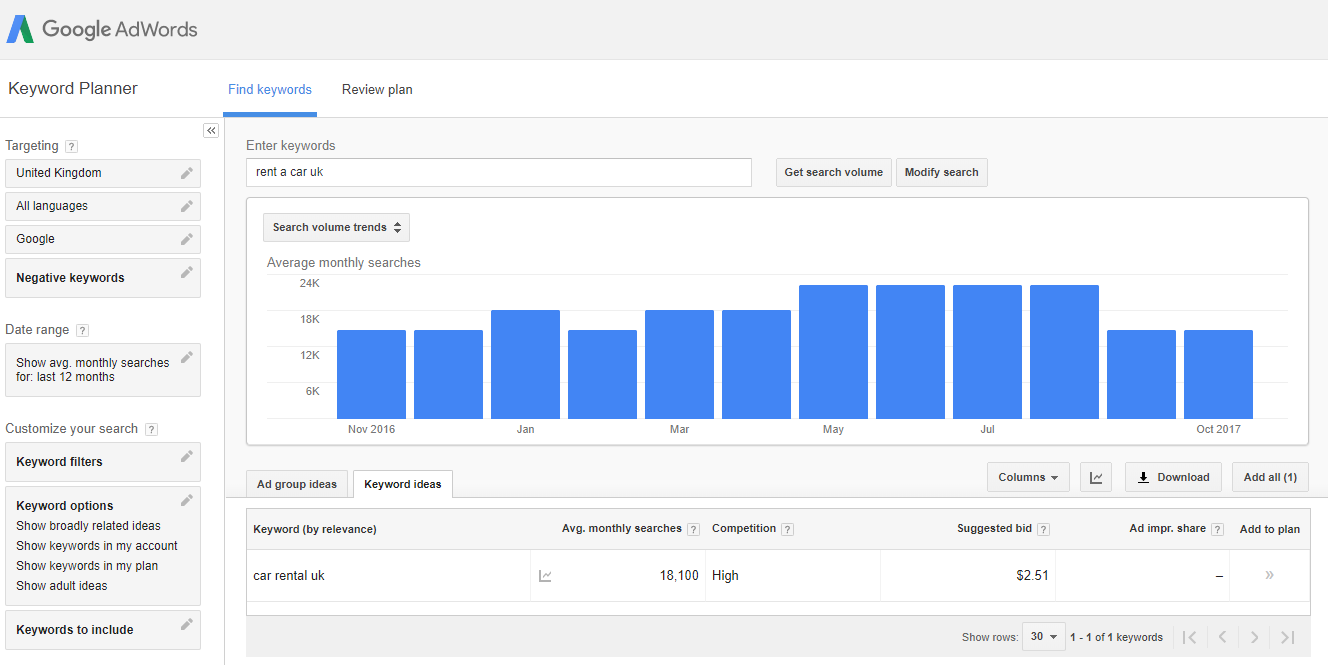The width and height of the screenshot is (1328, 665).
Task: Go to next page of keywords
Action: click(x=1255, y=637)
